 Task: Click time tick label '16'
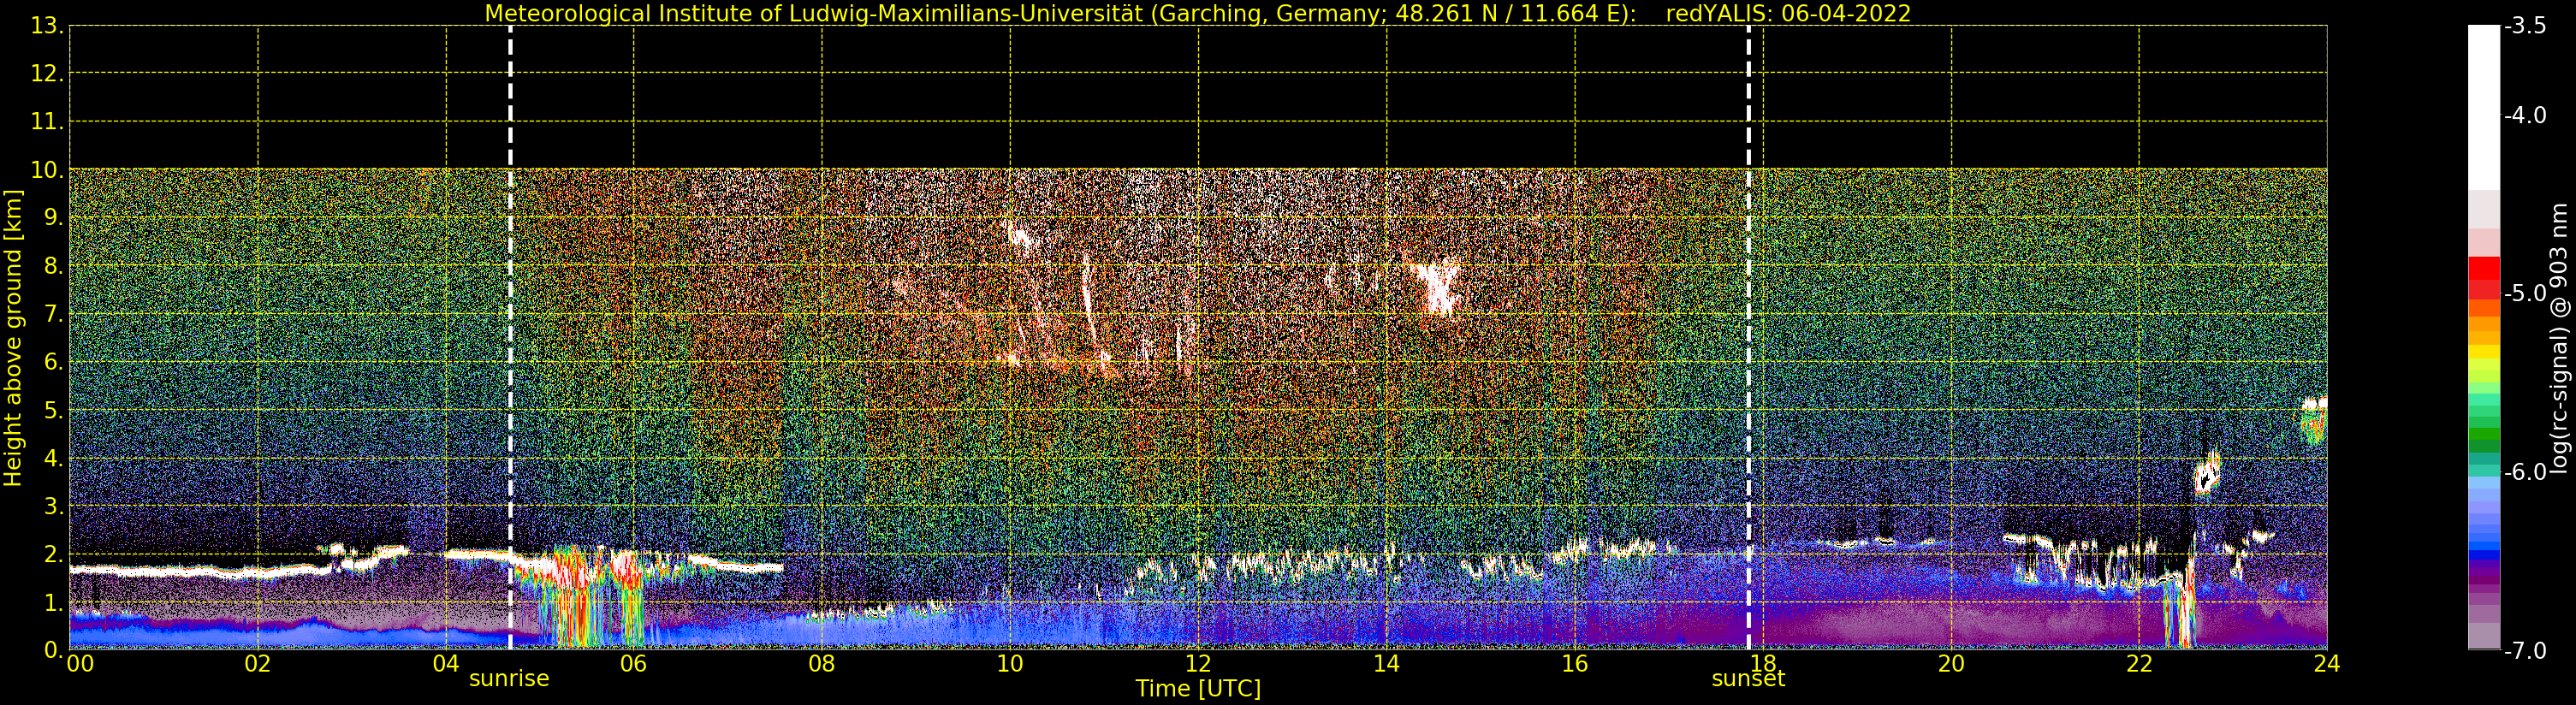[x=1575, y=663]
